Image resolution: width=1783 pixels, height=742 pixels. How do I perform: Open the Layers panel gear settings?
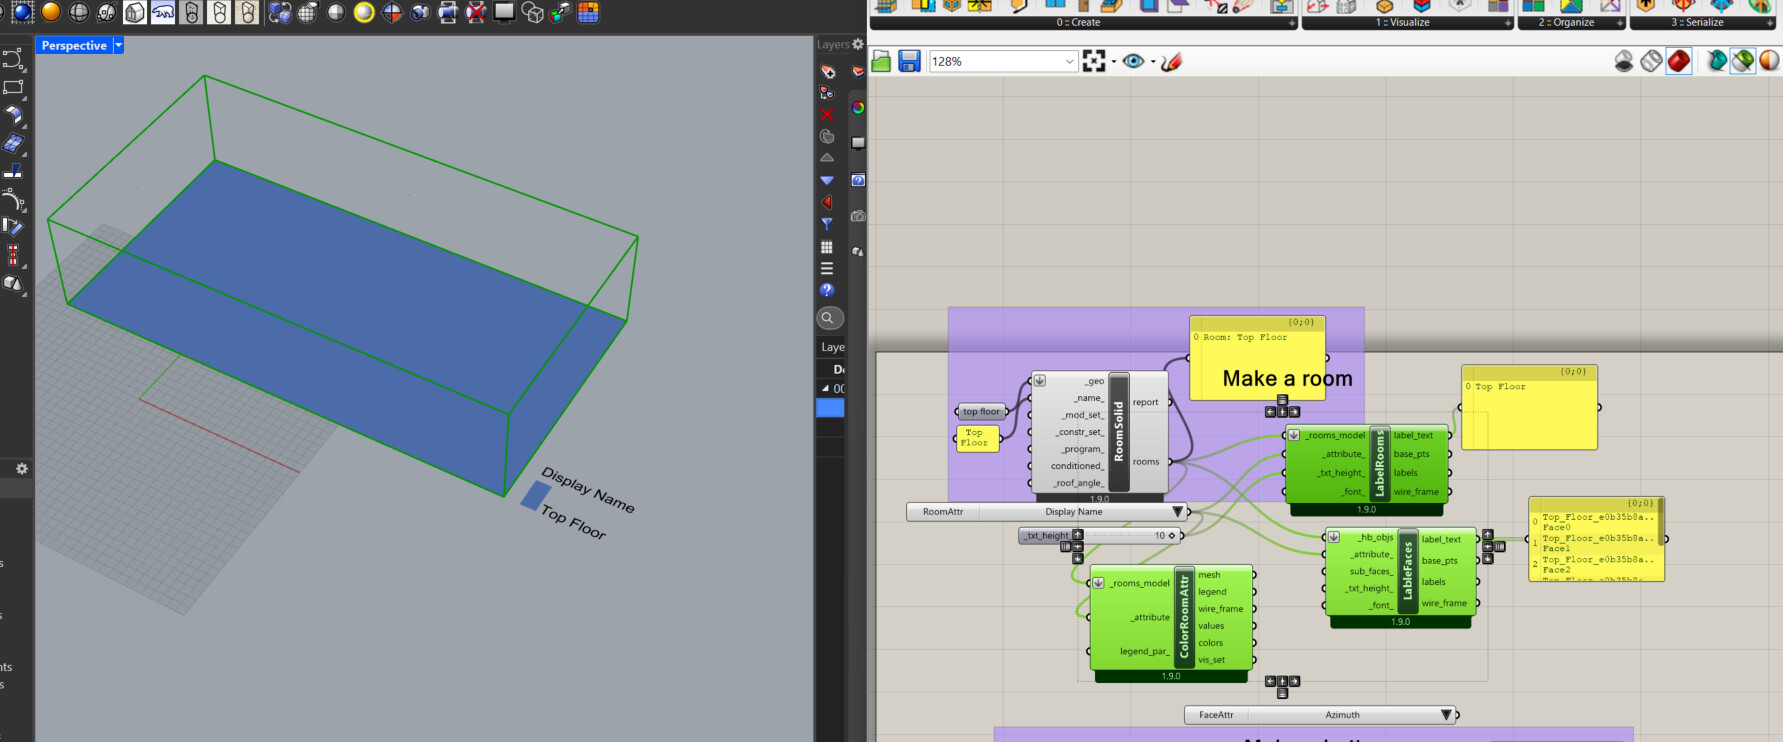(857, 44)
